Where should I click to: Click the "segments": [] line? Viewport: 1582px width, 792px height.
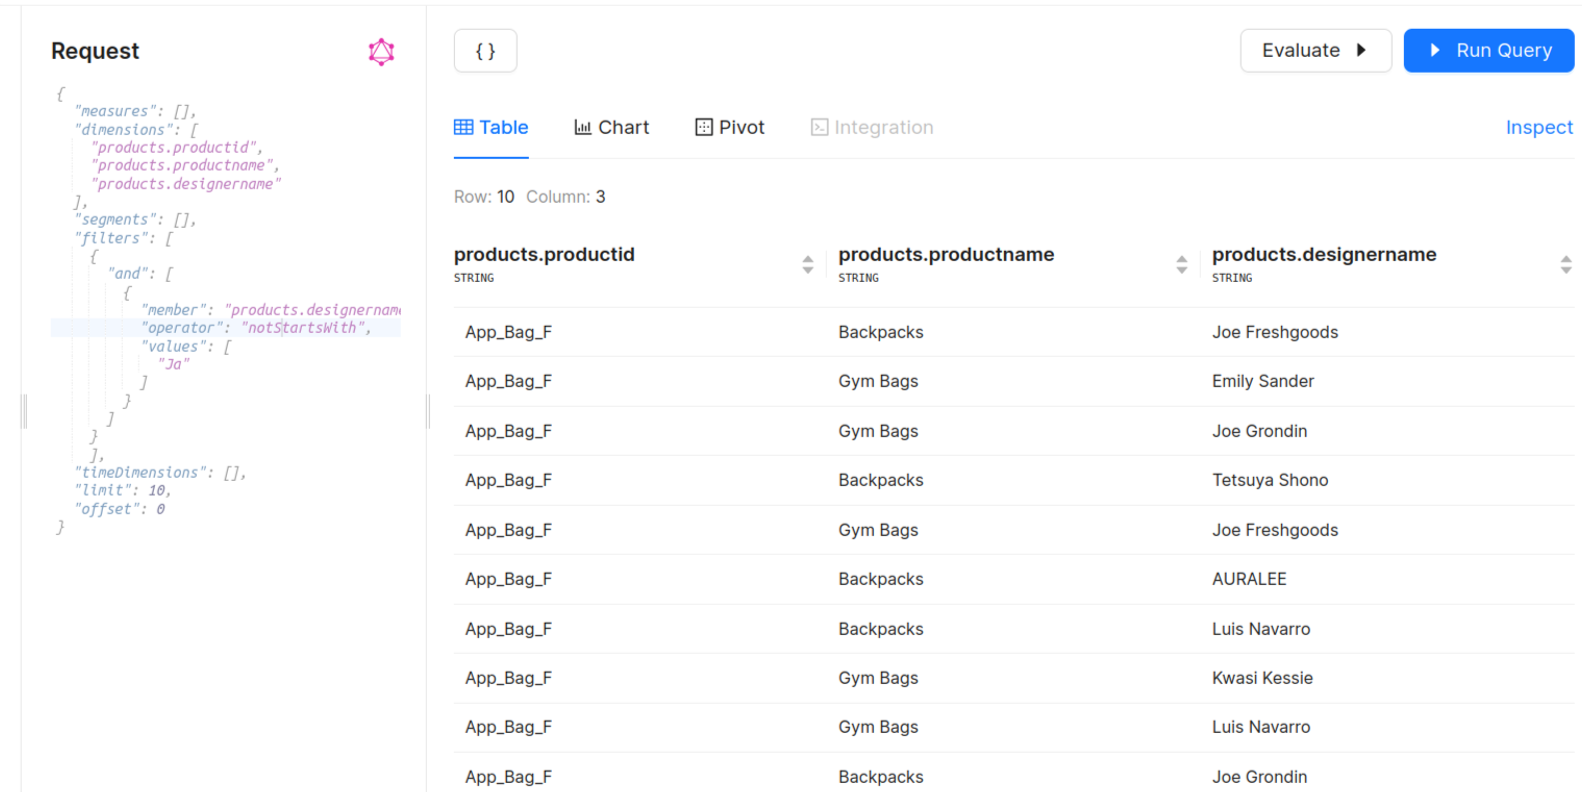point(135,219)
